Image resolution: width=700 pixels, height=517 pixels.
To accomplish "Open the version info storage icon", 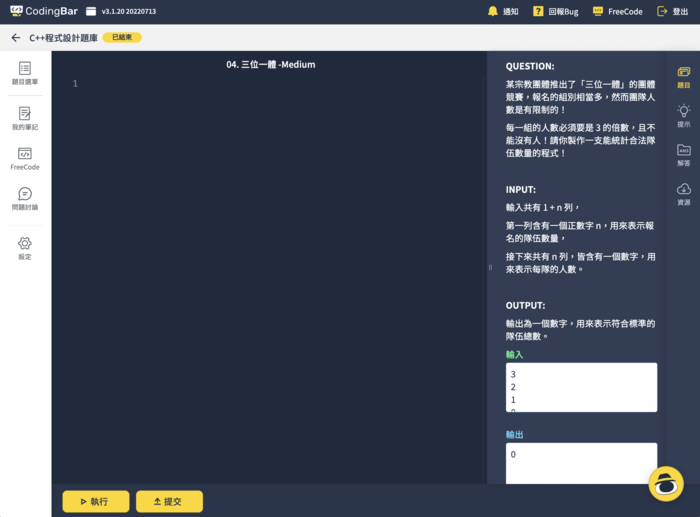I will [x=91, y=12].
